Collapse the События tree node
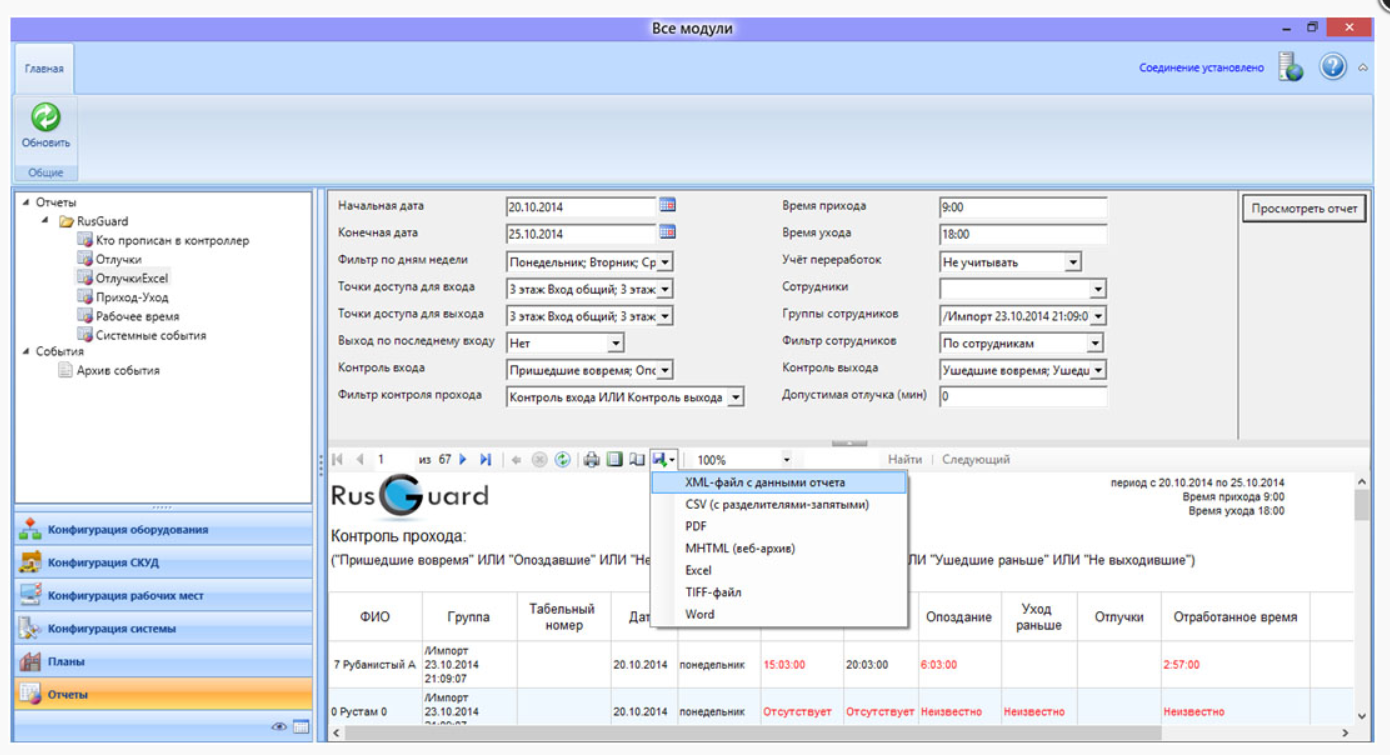The image size is (1390, 755). click(x=26, y=352)
